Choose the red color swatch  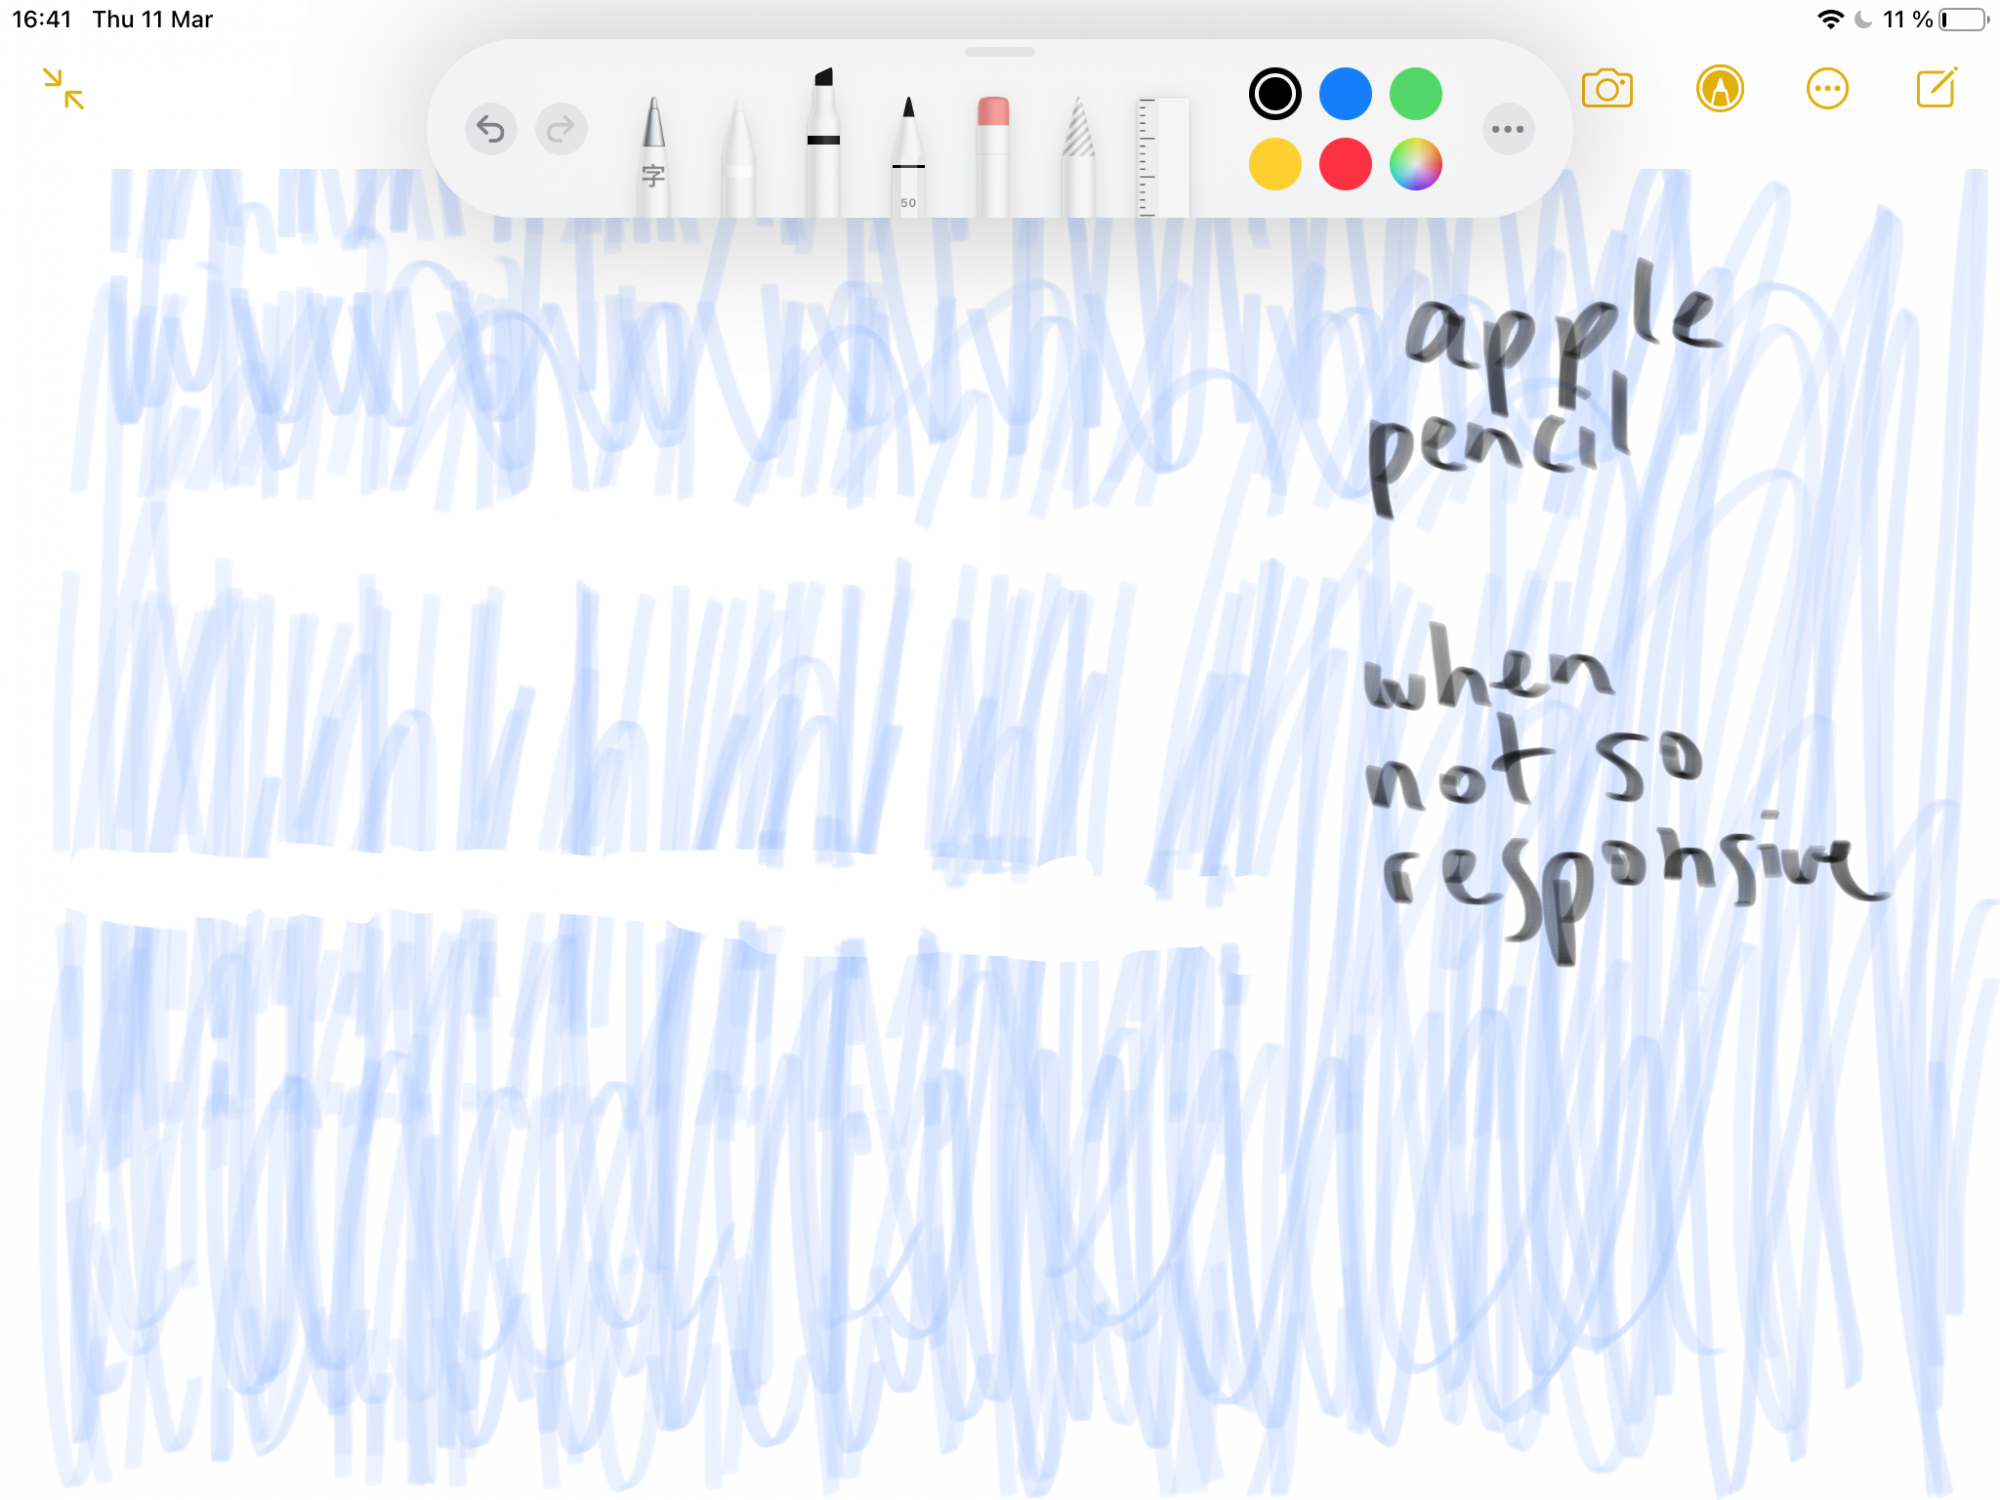(x=1345, y=164)
